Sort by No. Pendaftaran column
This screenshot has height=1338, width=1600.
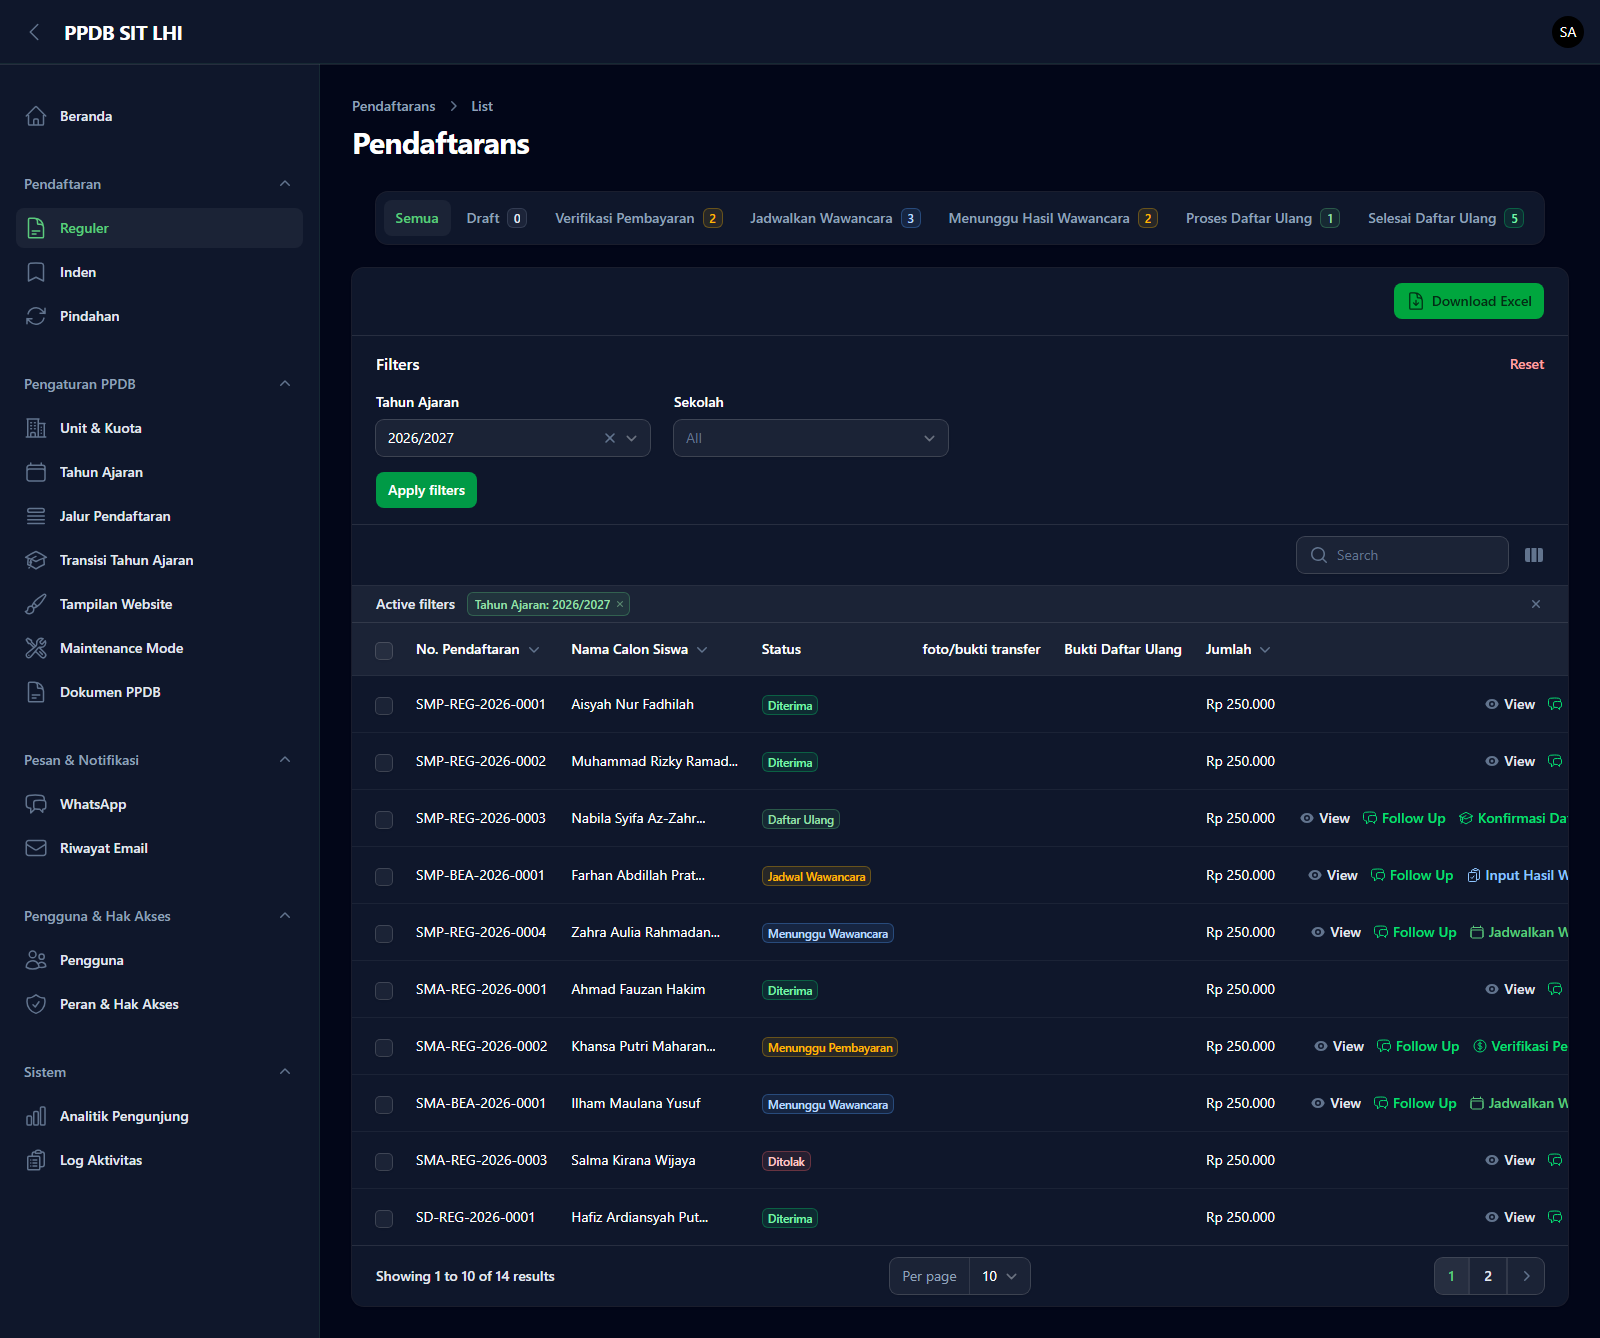pos(477,649)
